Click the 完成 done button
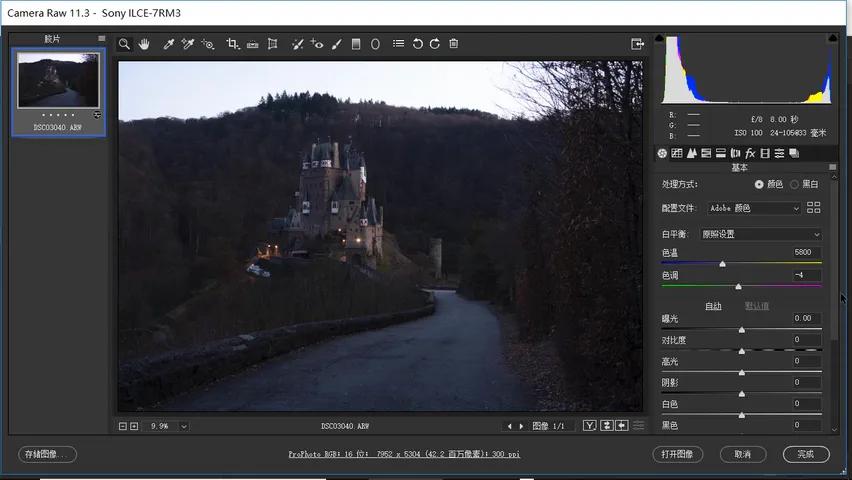Viewport: 852px width, 480px height. point(806,454)
